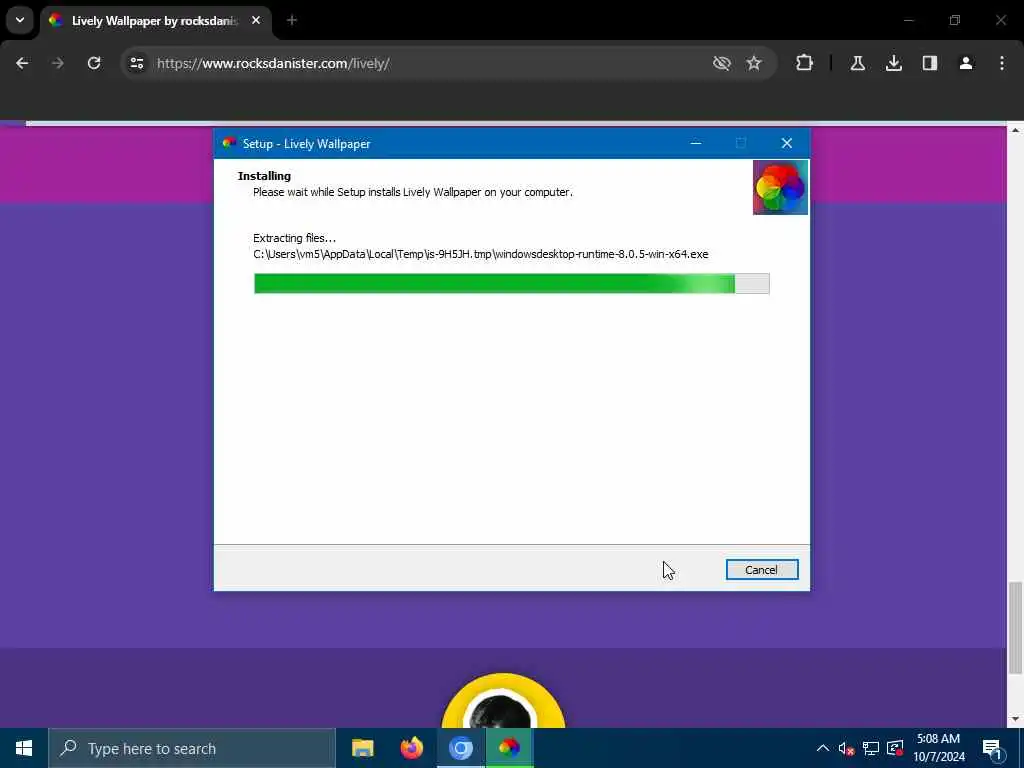Click the tracking protection eye icon
The height and width of the screenshot is (768, 1024).
click(x=722, y=63)
